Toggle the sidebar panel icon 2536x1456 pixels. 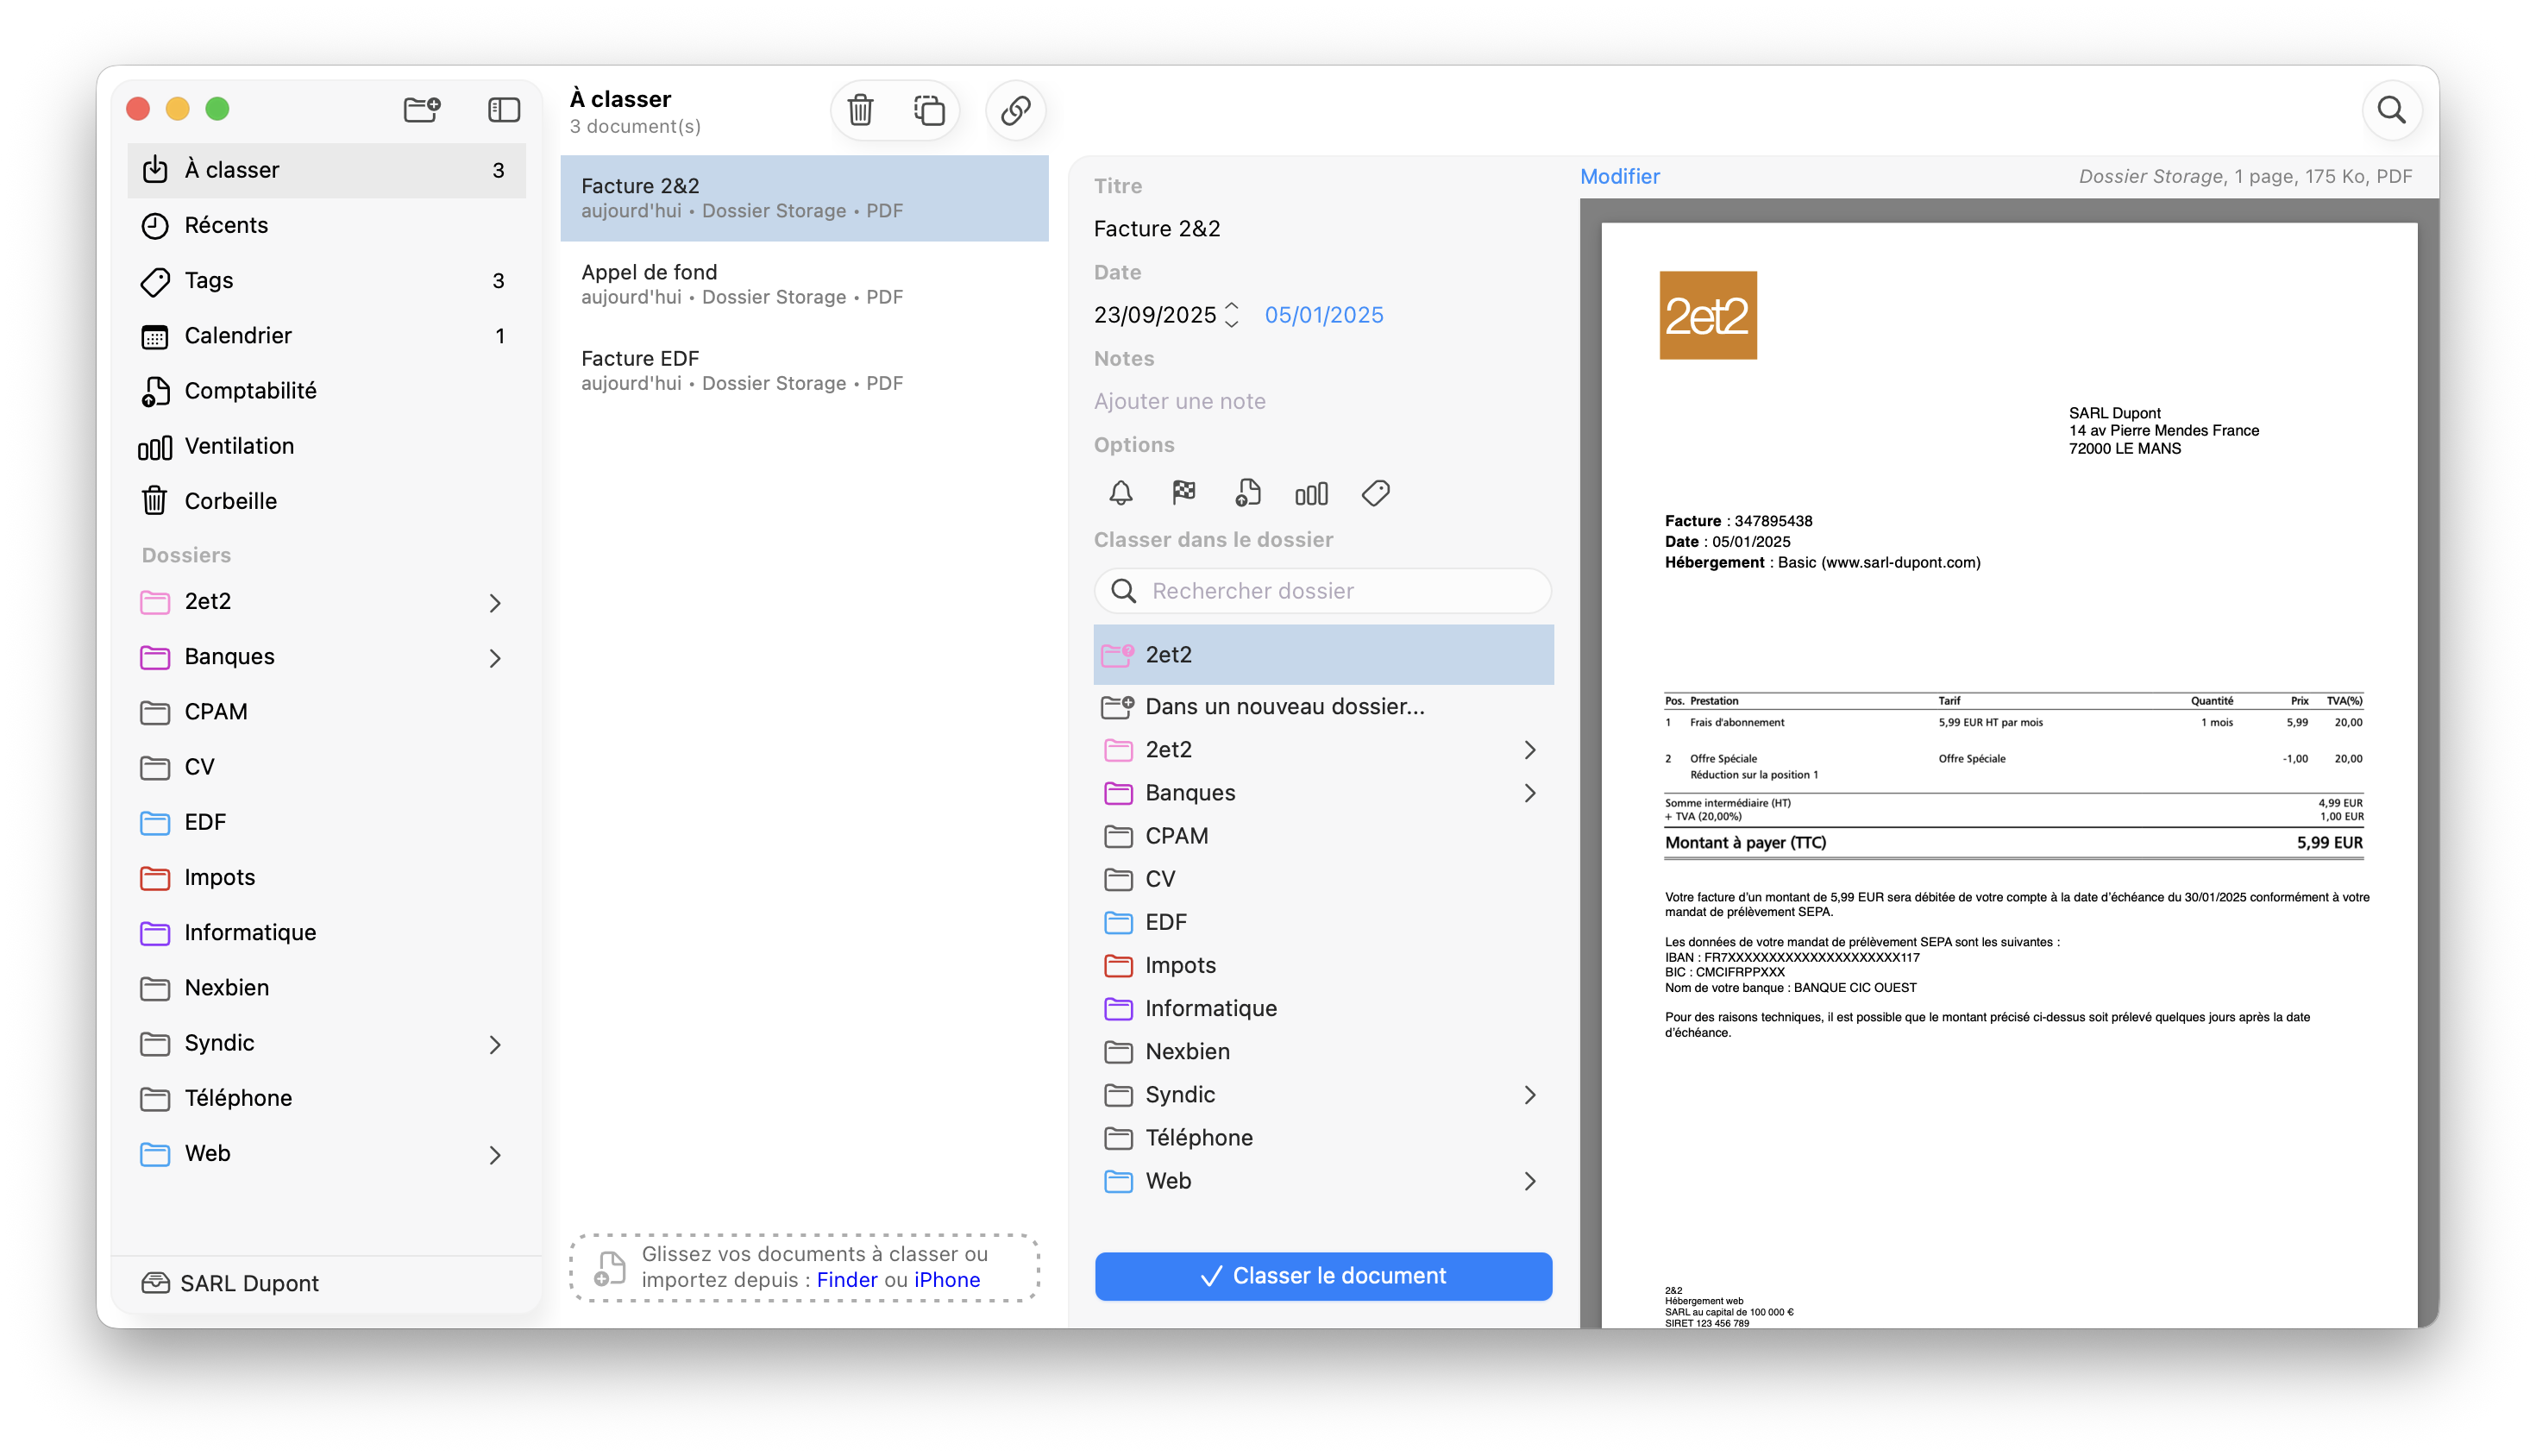(x=504, y=109)
